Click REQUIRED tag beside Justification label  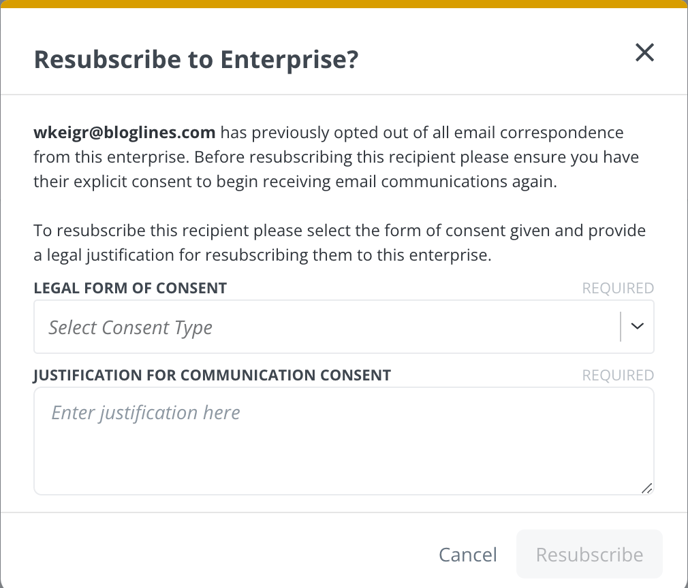point(618,376)
